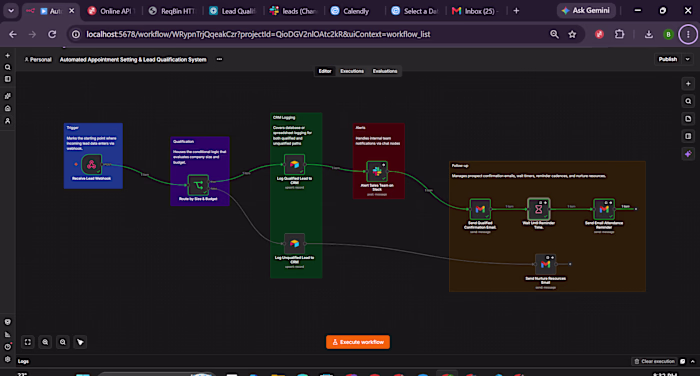Open the Send Email Attendance Reminder node

(604, 209)
